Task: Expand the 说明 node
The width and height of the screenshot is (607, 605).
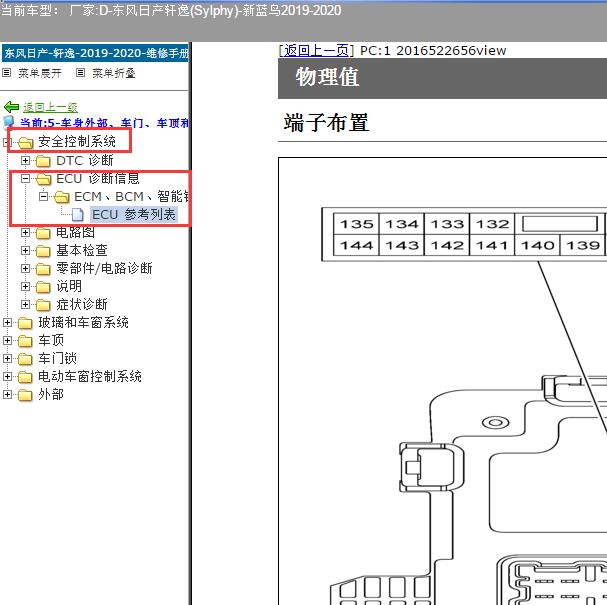Action: pos(25,286)
